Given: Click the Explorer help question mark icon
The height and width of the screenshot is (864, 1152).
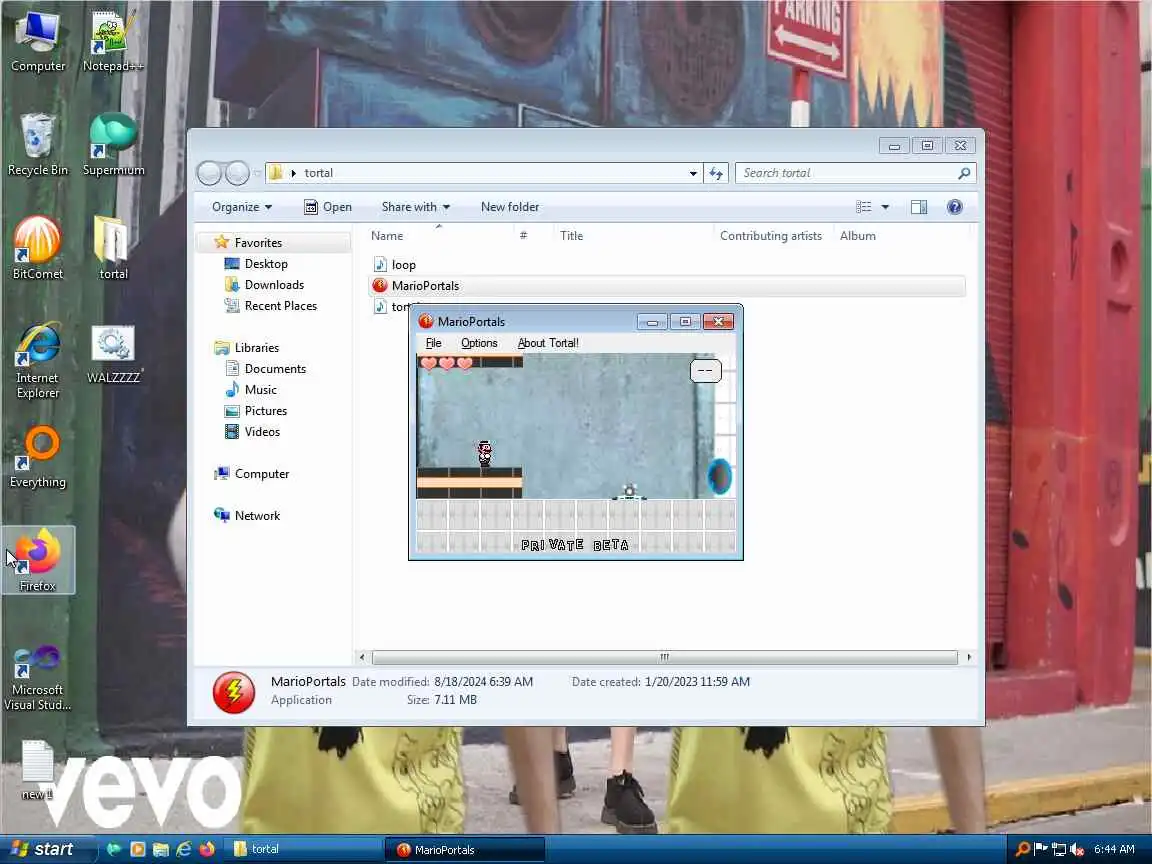Looking at the screenshot, I should click(954, 207).
